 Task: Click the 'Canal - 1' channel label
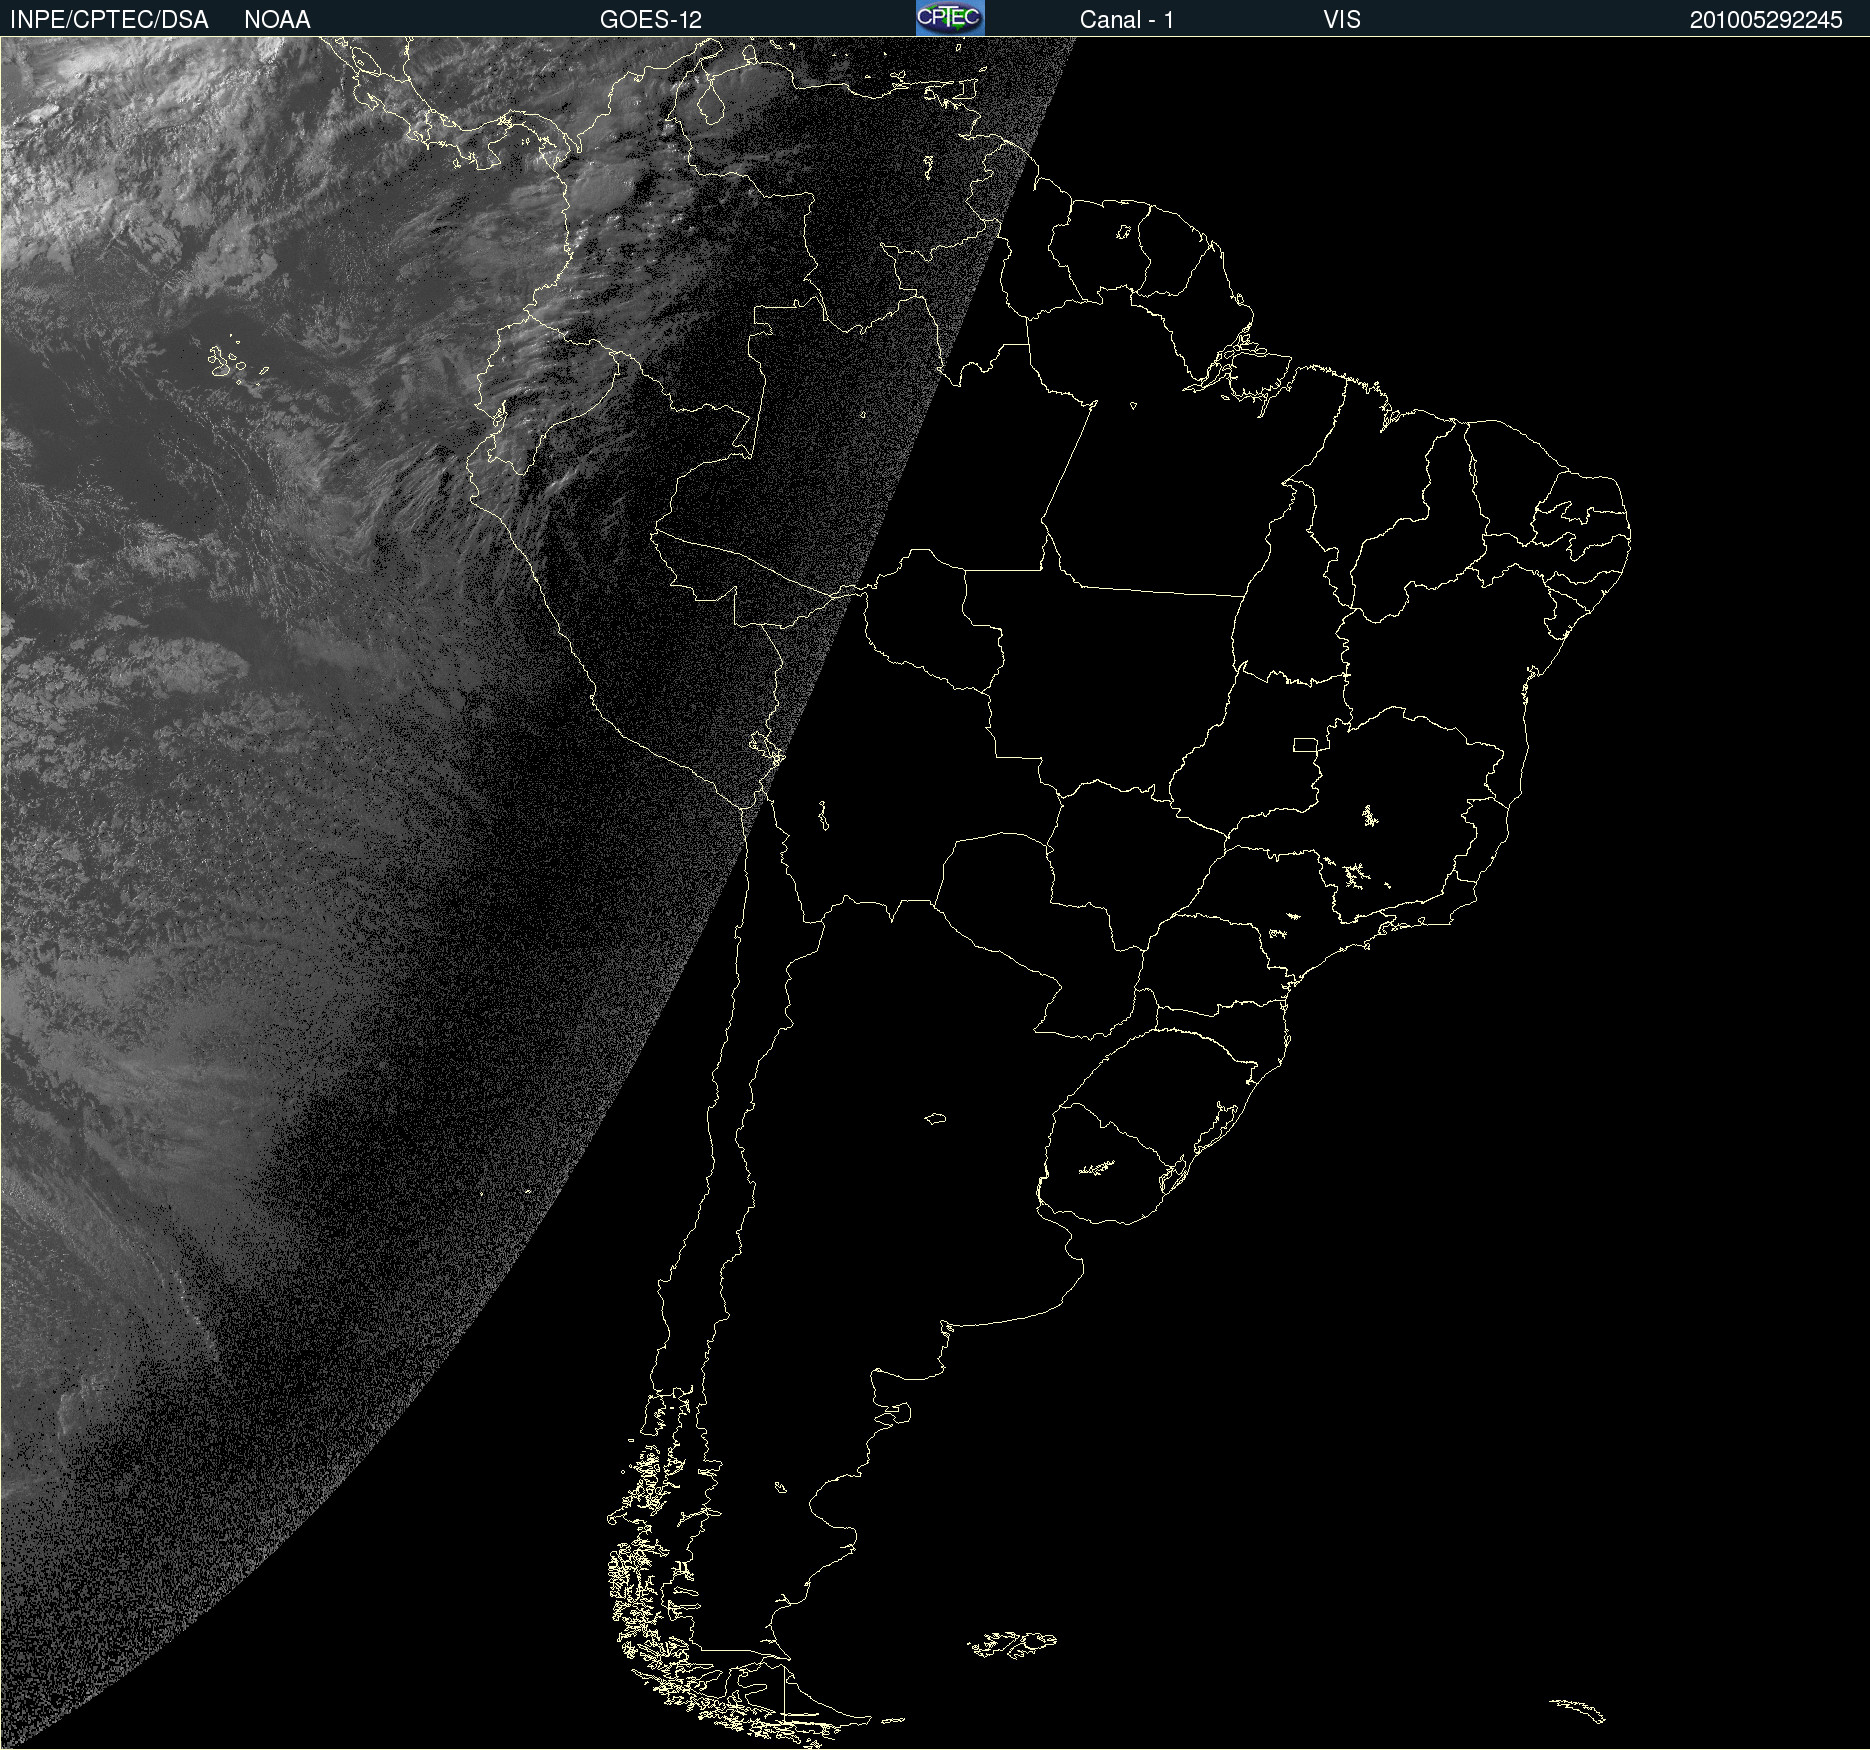[x=1126, y=20]
